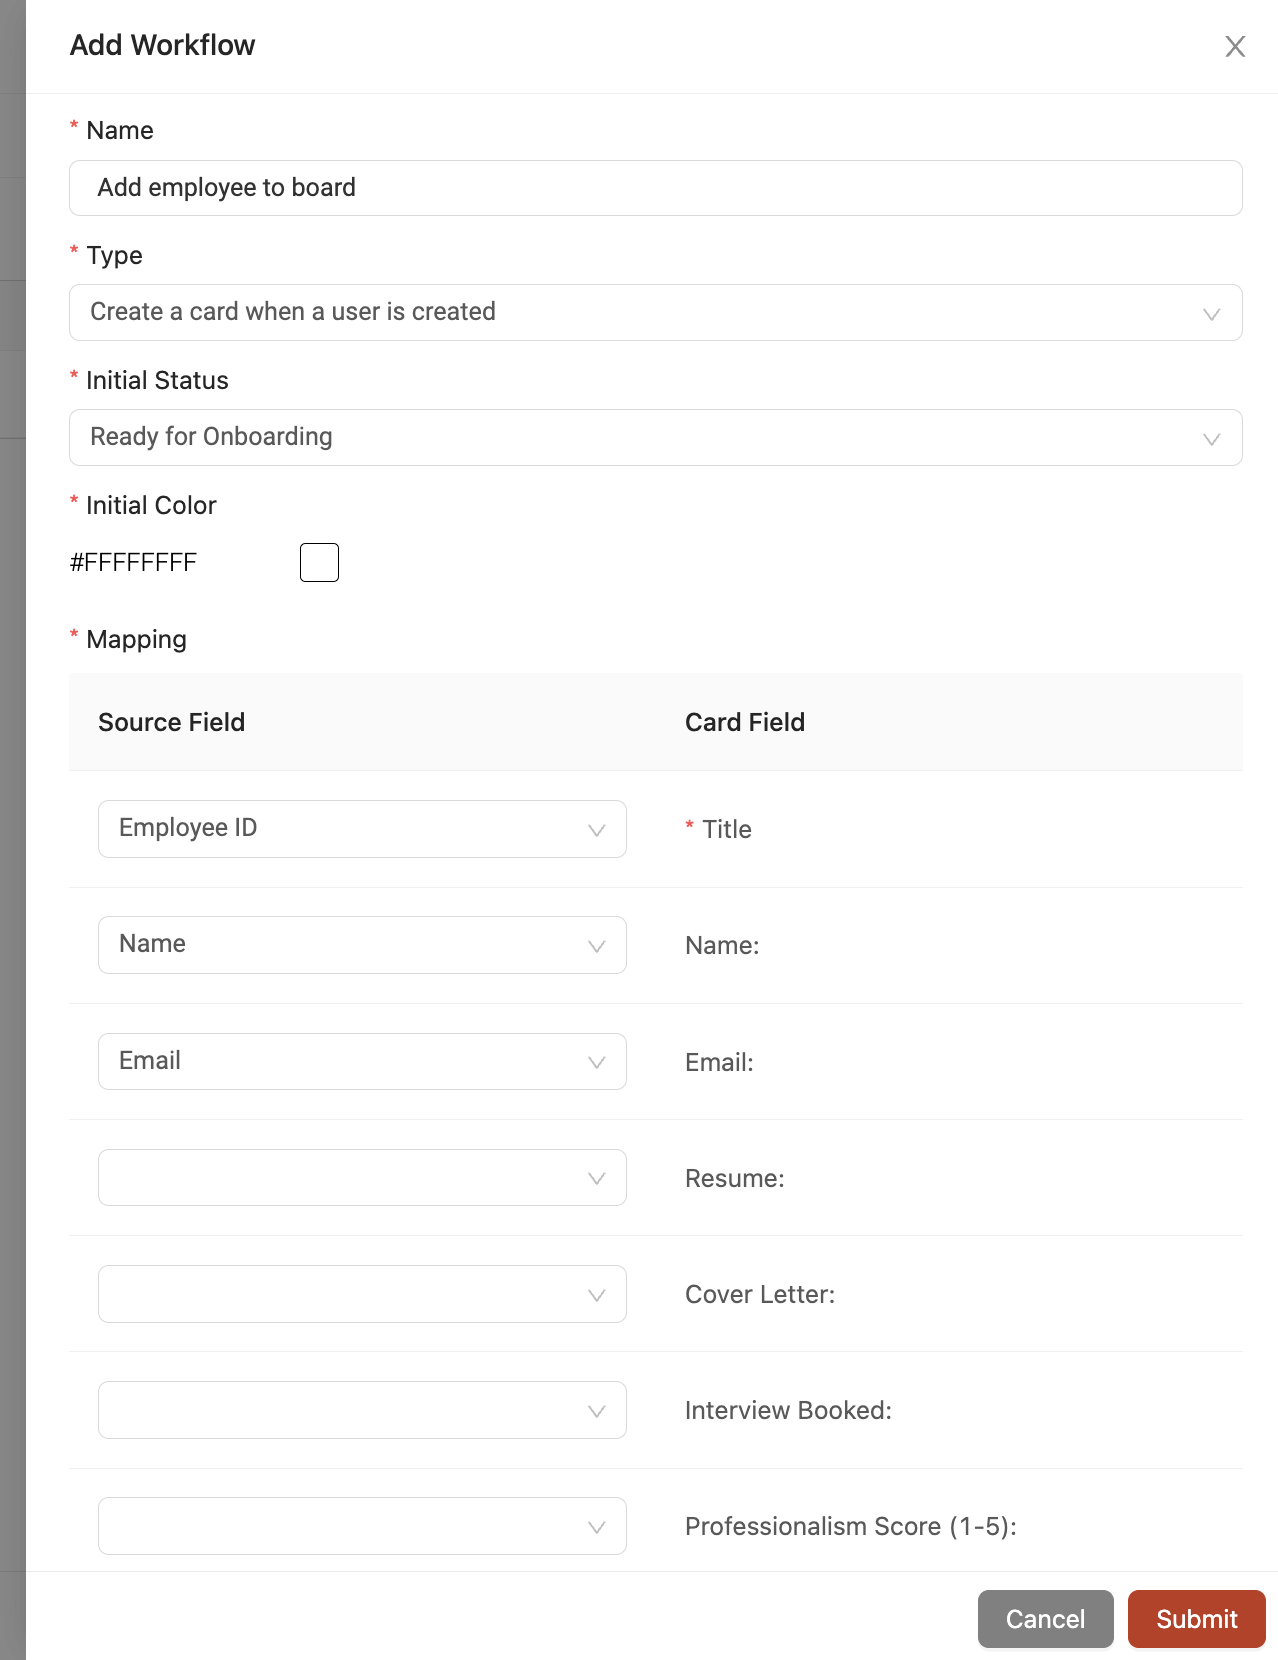Click chevron icon on Email source select
Viewport: 1278px width, 1660px height.
tap(596, 1062)
